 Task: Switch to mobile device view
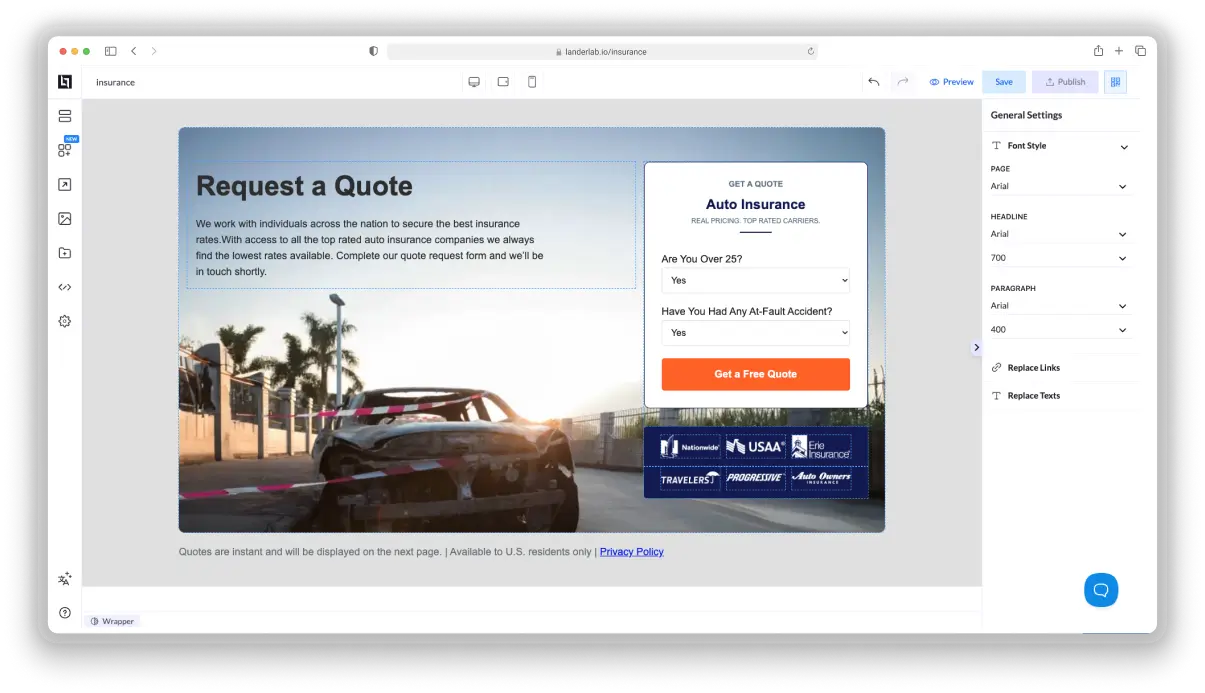(532, 82)
